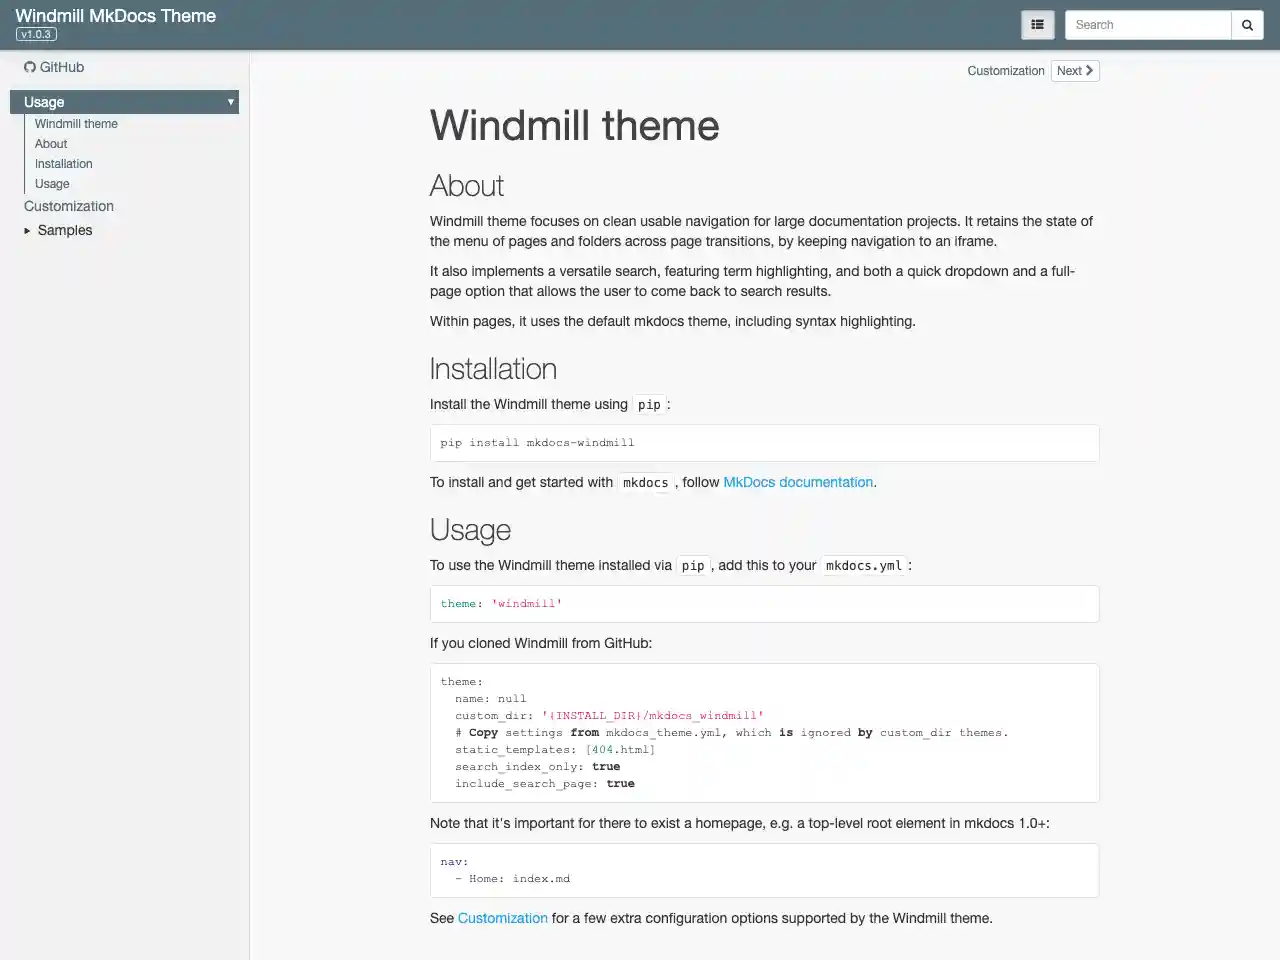
Task: Expand the Samples section
Action: click(x=64, y=230)
